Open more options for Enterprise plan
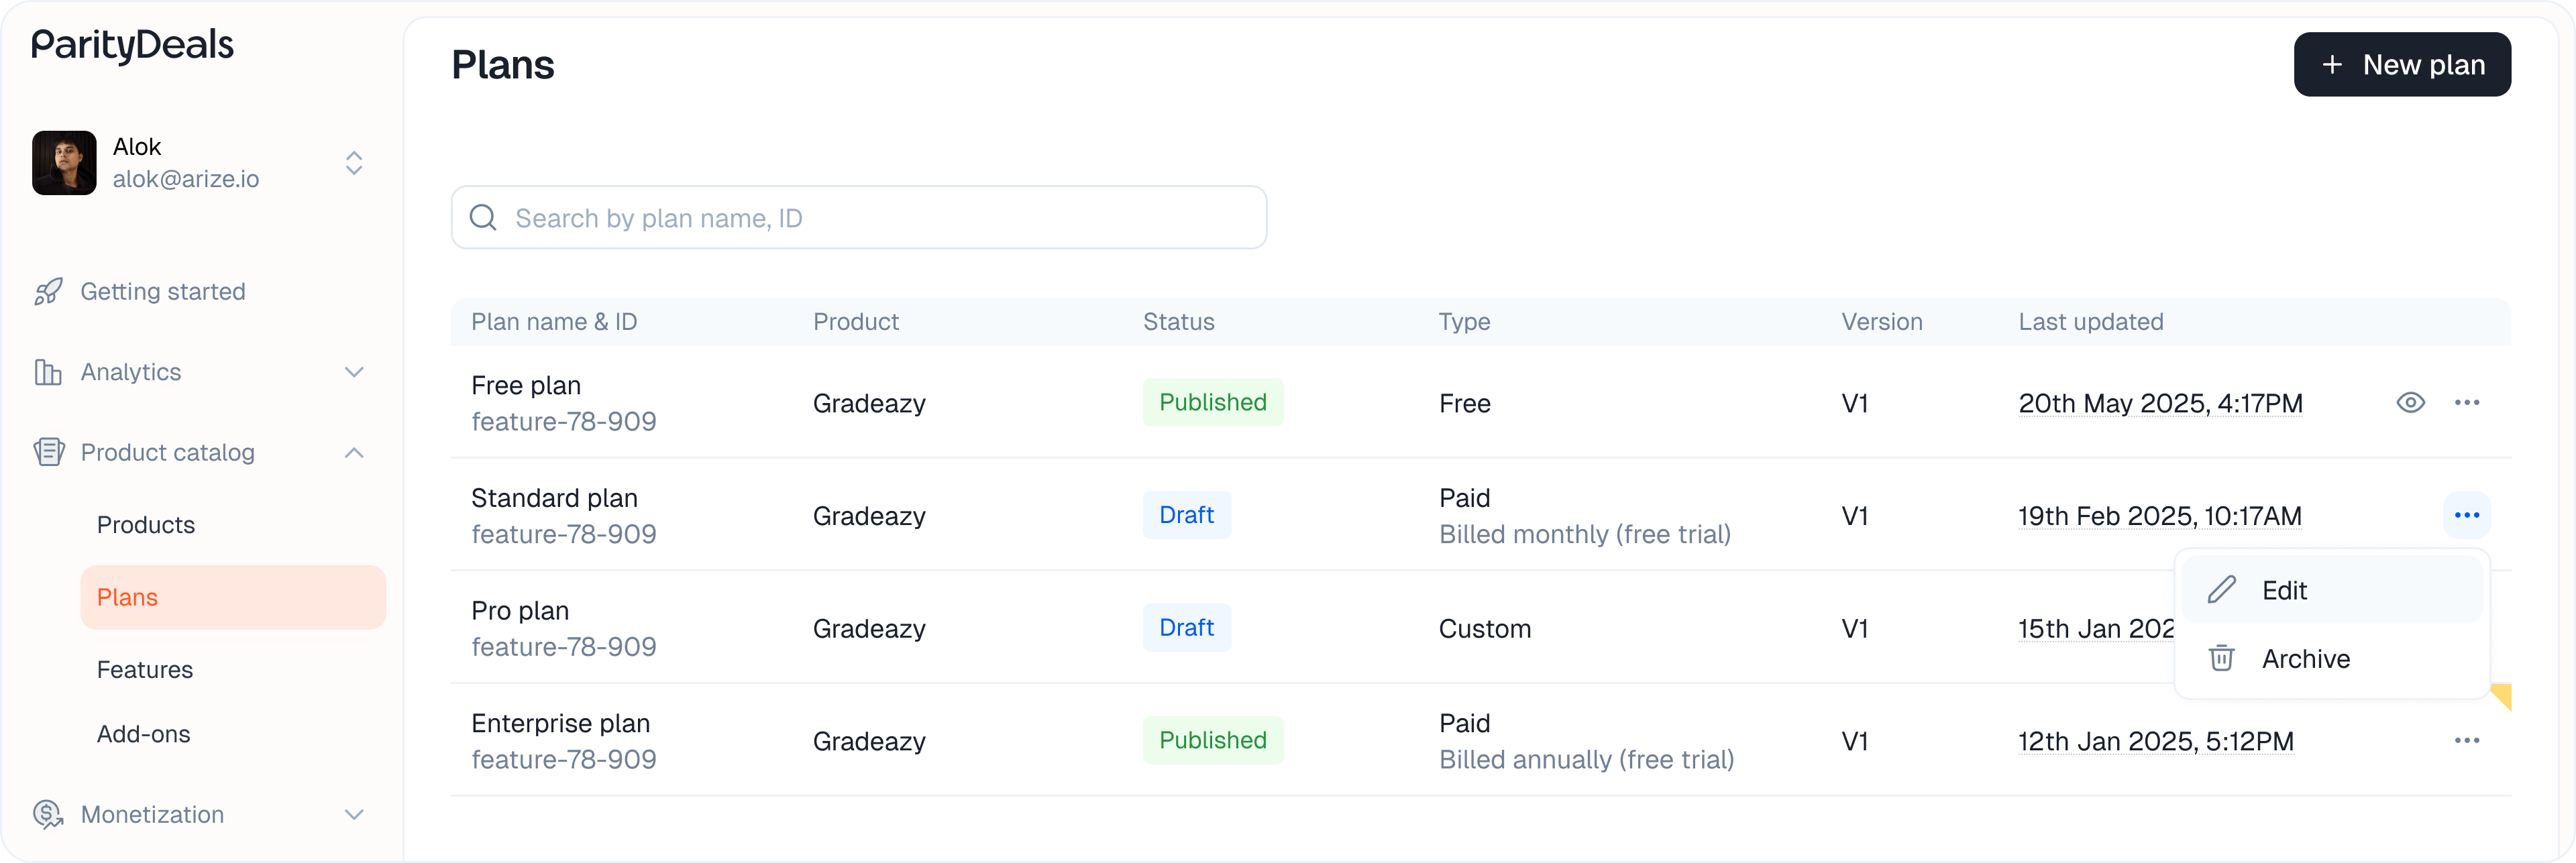The width and height of the screenshot is (2576, 863). (2466, 741)
